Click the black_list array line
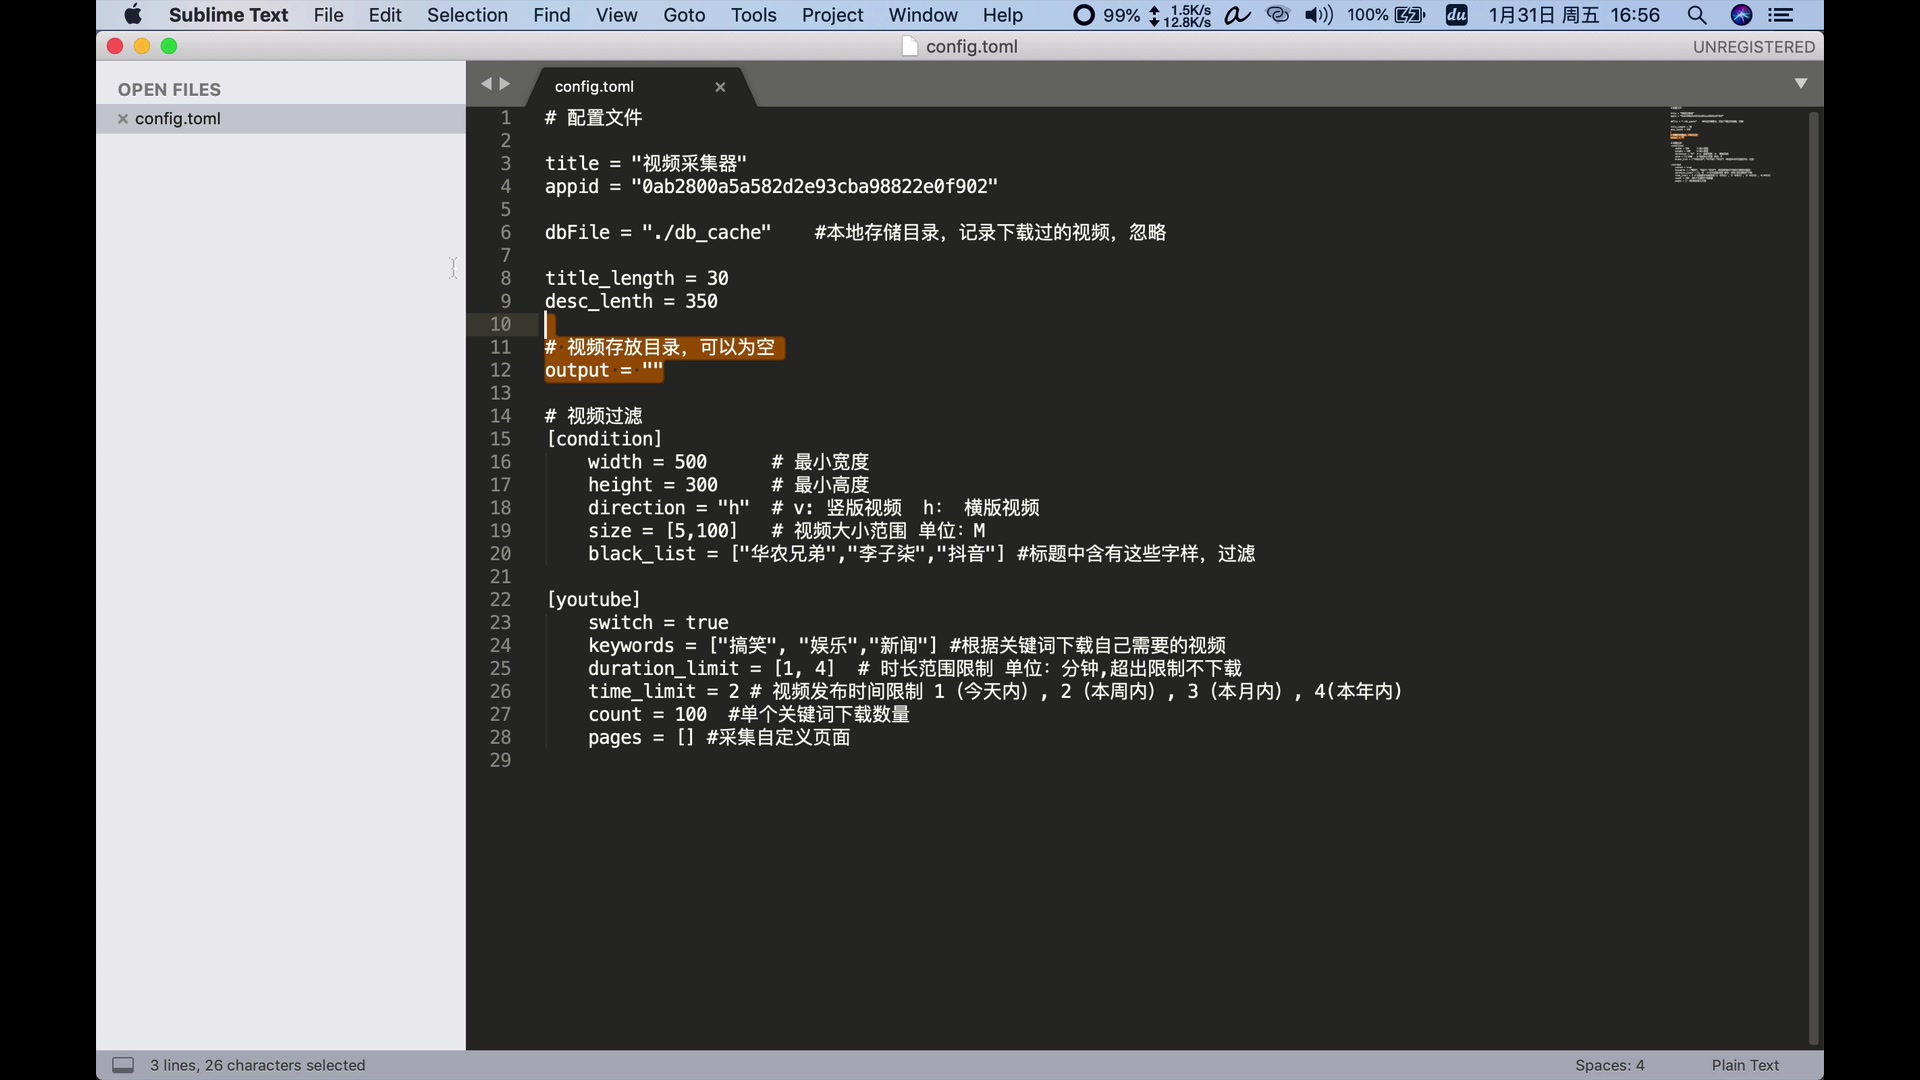This screenshot has height=1080, width=1920. click(921, 555)
